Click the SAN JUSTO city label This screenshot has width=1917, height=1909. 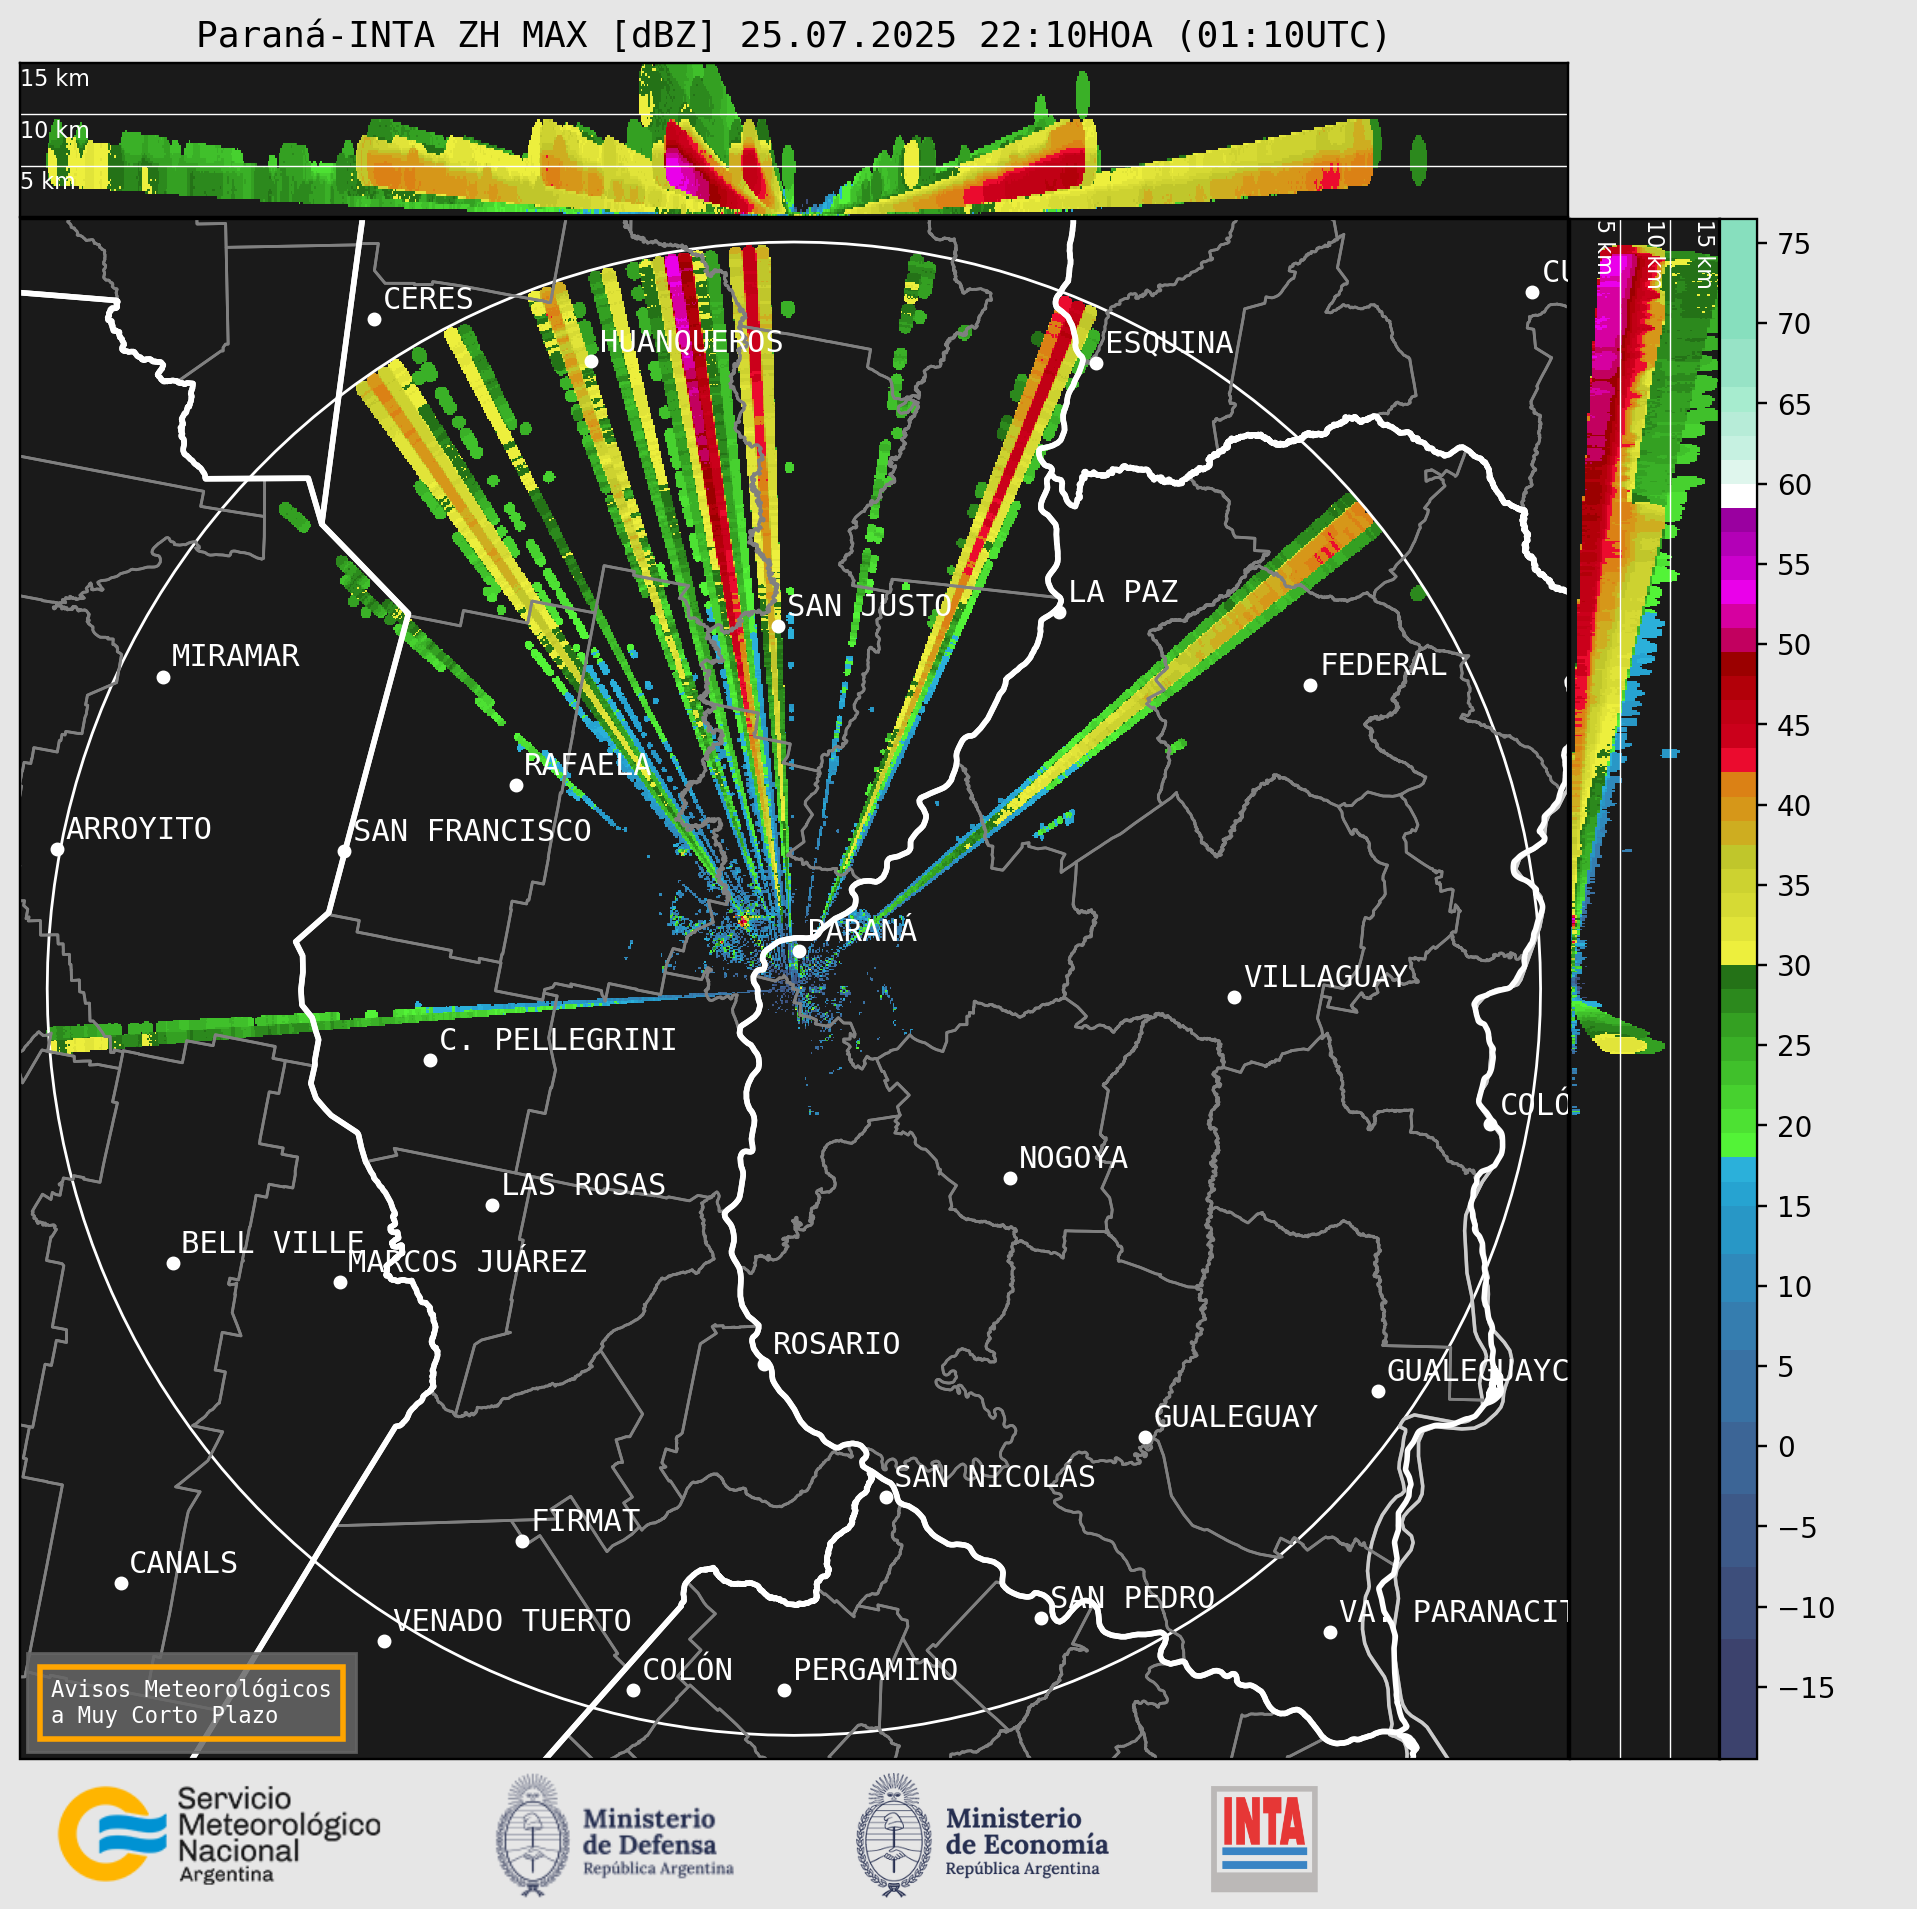[x=869, y=606]
